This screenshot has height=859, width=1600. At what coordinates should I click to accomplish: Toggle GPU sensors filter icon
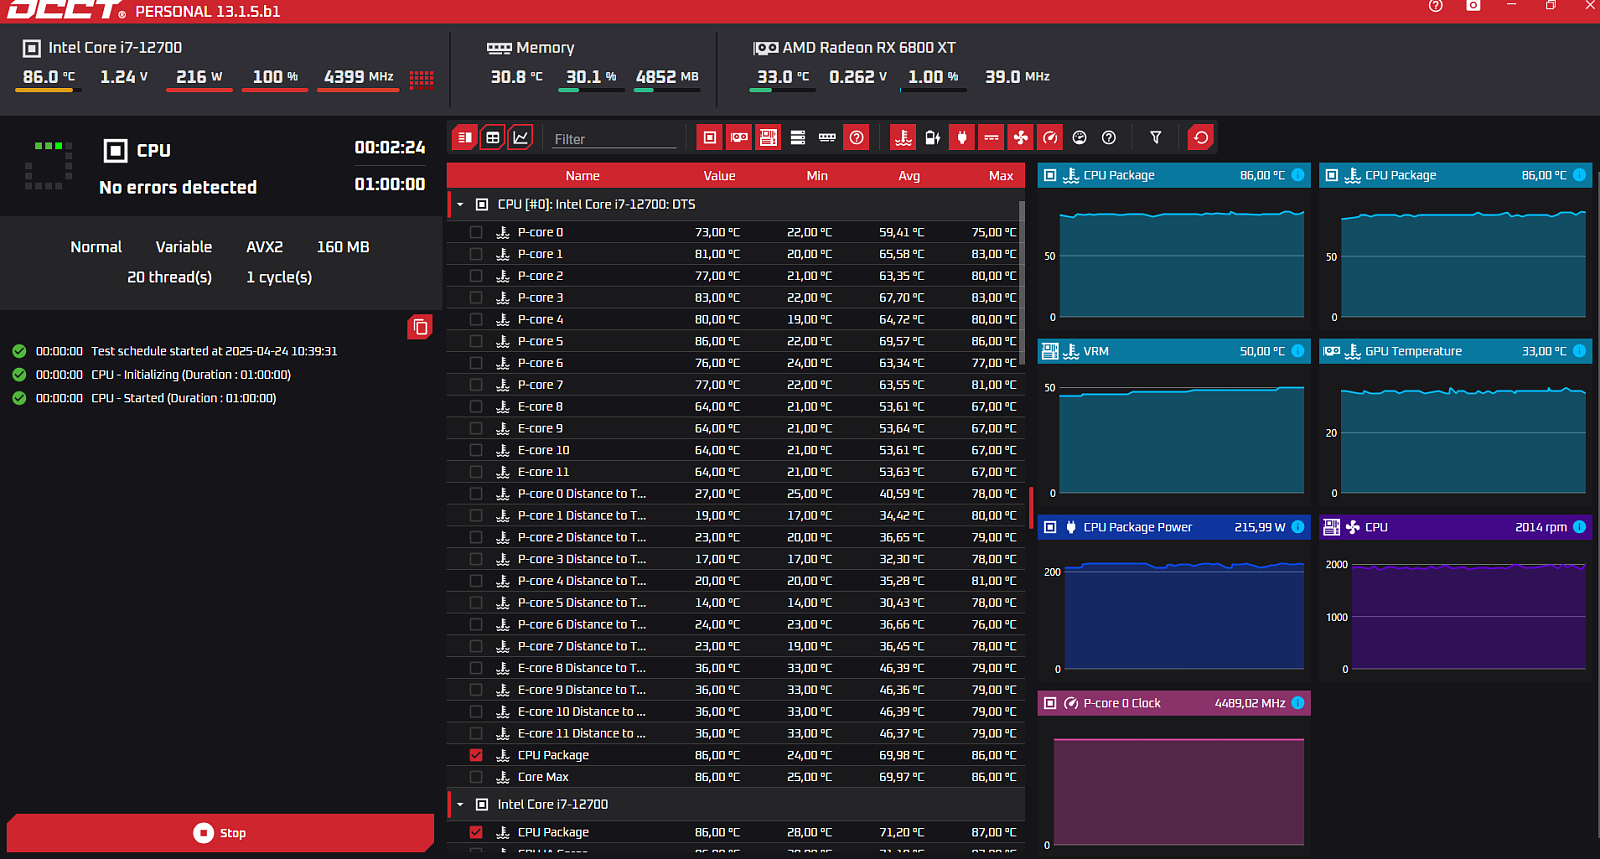point(739,137)
